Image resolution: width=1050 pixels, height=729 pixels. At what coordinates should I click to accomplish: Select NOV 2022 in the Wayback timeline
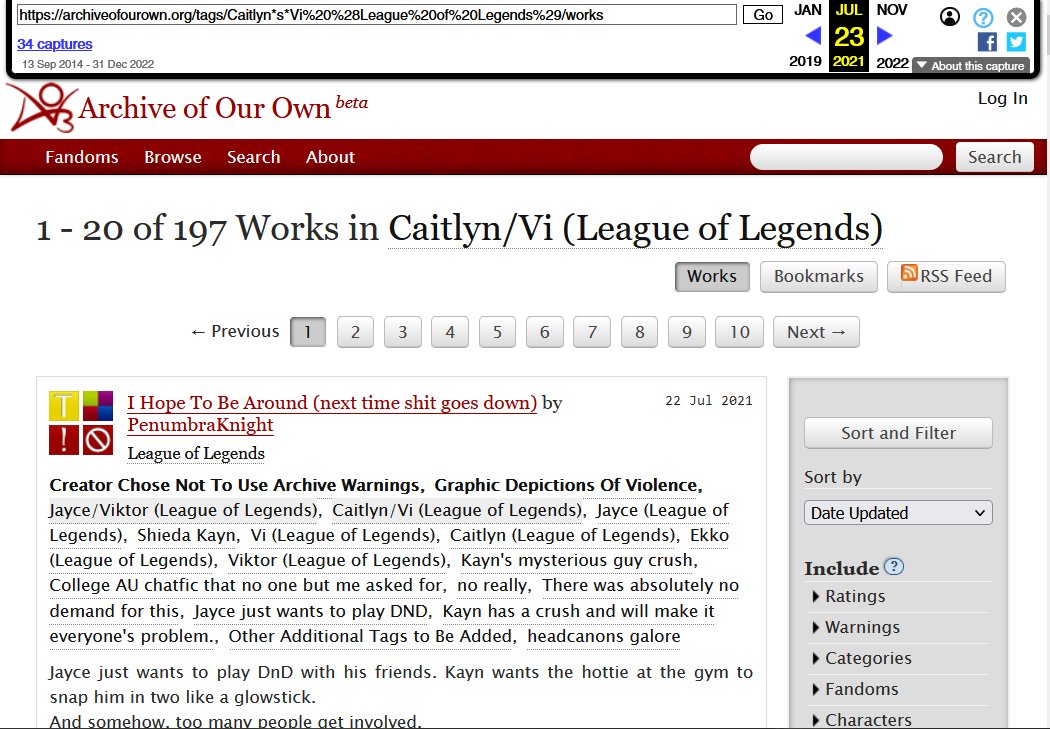[x=892, y=35]
